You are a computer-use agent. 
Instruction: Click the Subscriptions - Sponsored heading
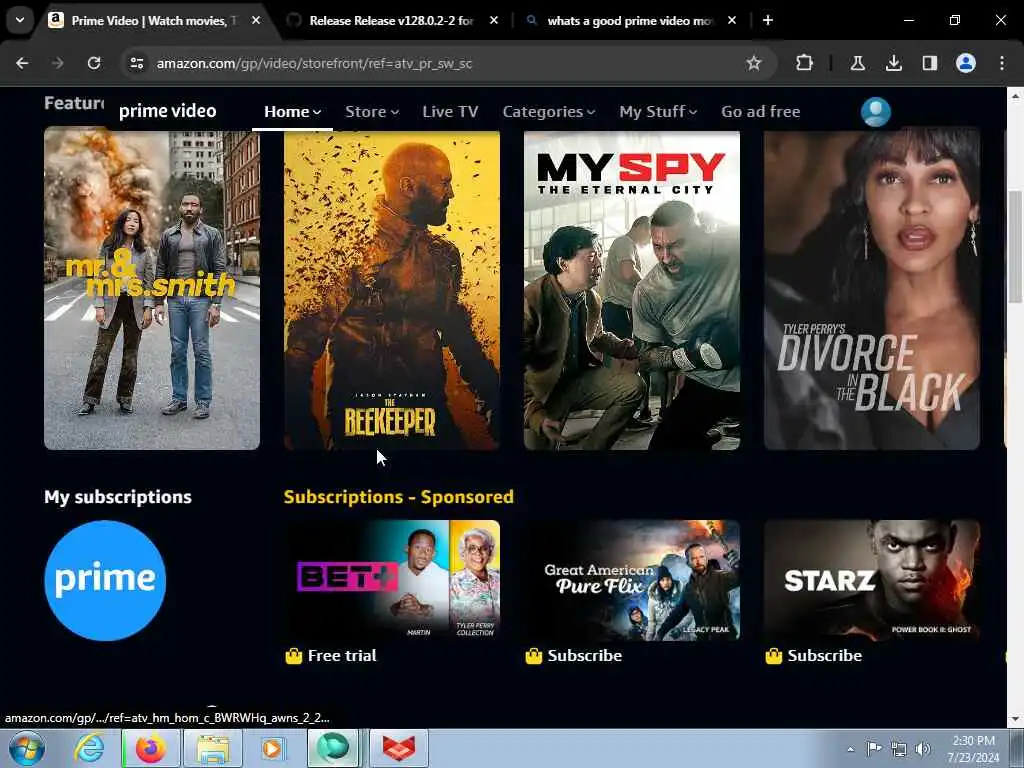pyautogui.click(x=398, y=497)
